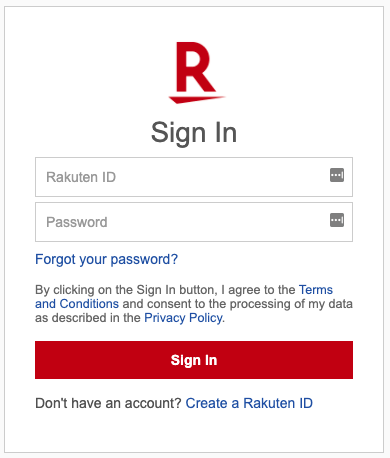Follow the "Create a Rakuten ID" link
The width and height of the screenshot is (390, 458).
coord(249,403)
